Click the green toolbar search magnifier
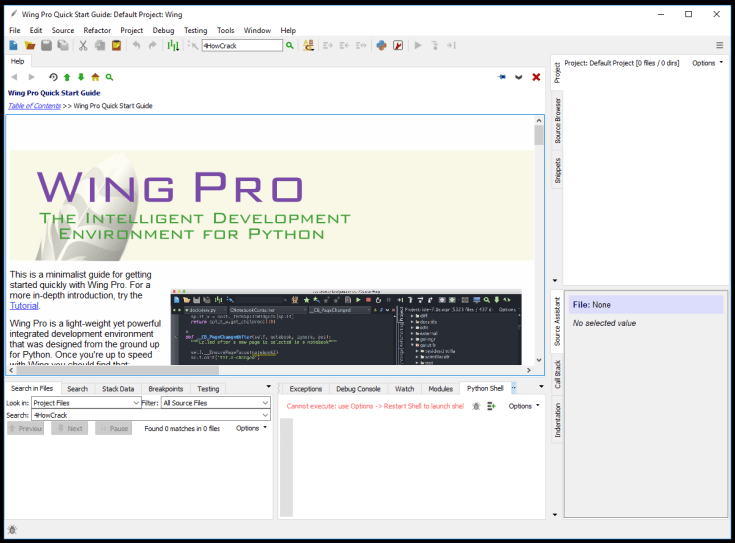 [x=290, y=45]
